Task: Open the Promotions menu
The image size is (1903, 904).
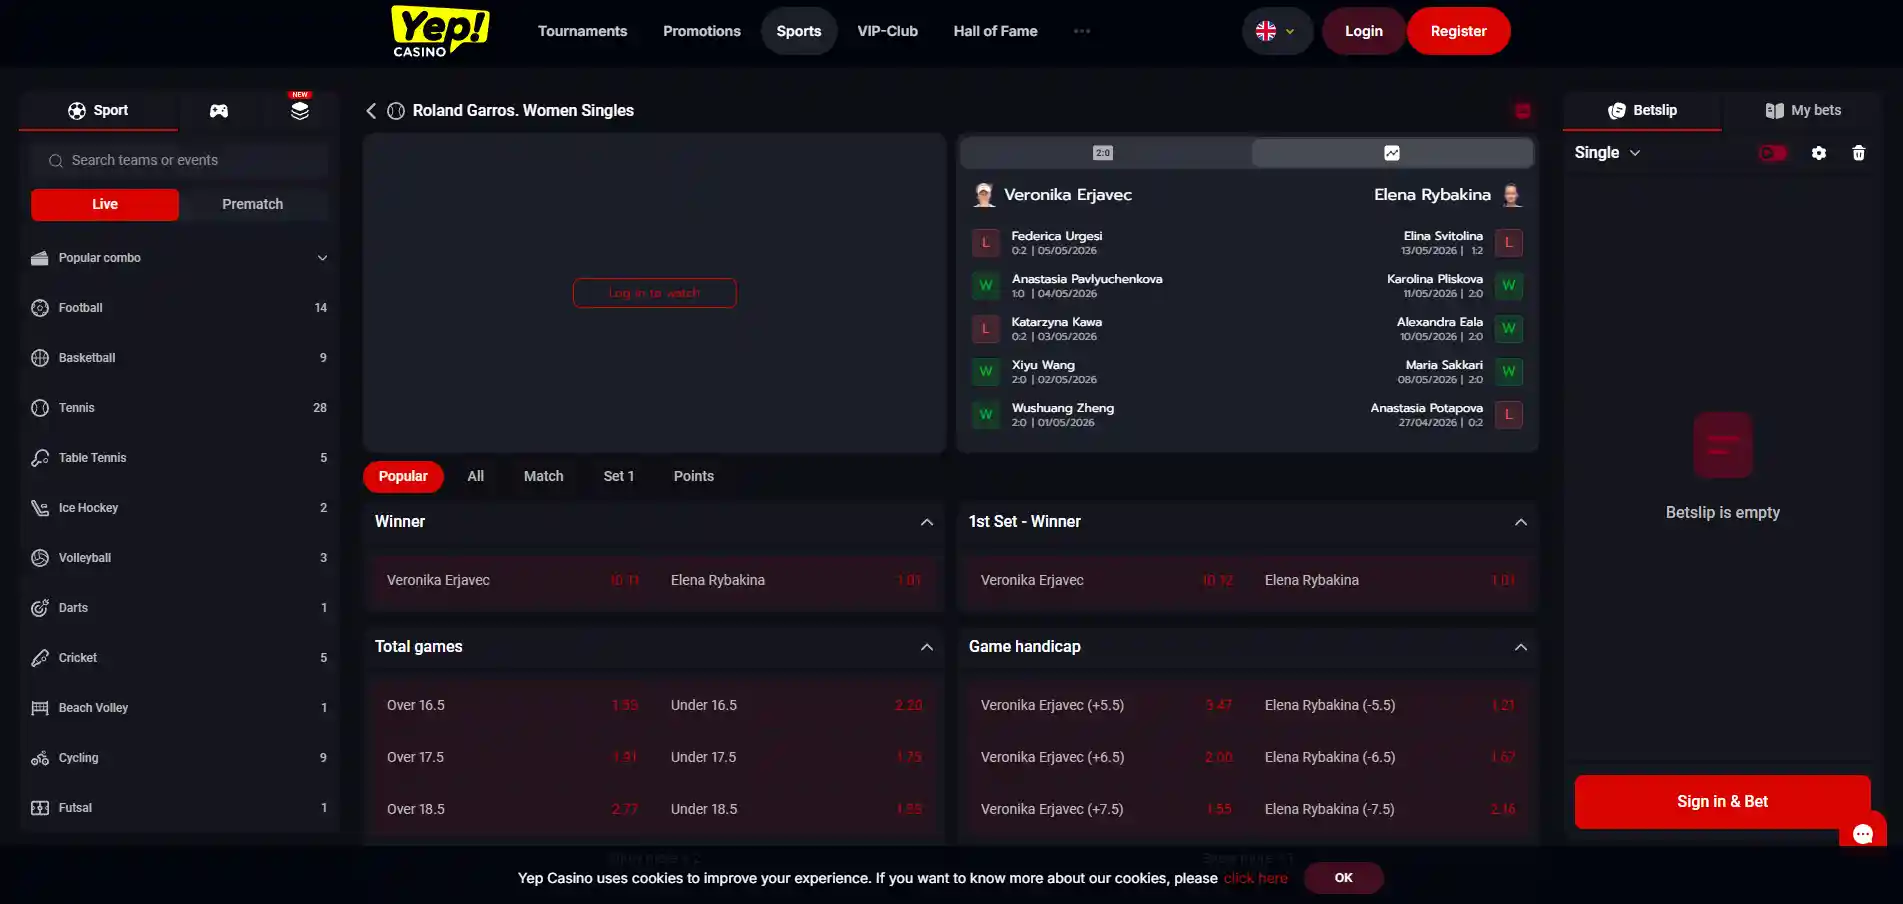Action: 702,31
